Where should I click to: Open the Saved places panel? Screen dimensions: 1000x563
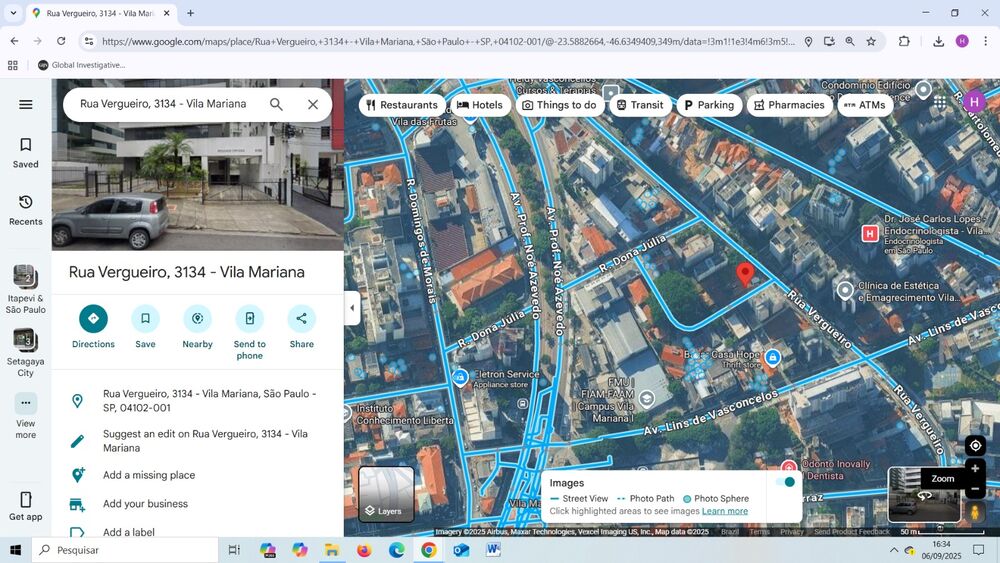pos(26,153)
